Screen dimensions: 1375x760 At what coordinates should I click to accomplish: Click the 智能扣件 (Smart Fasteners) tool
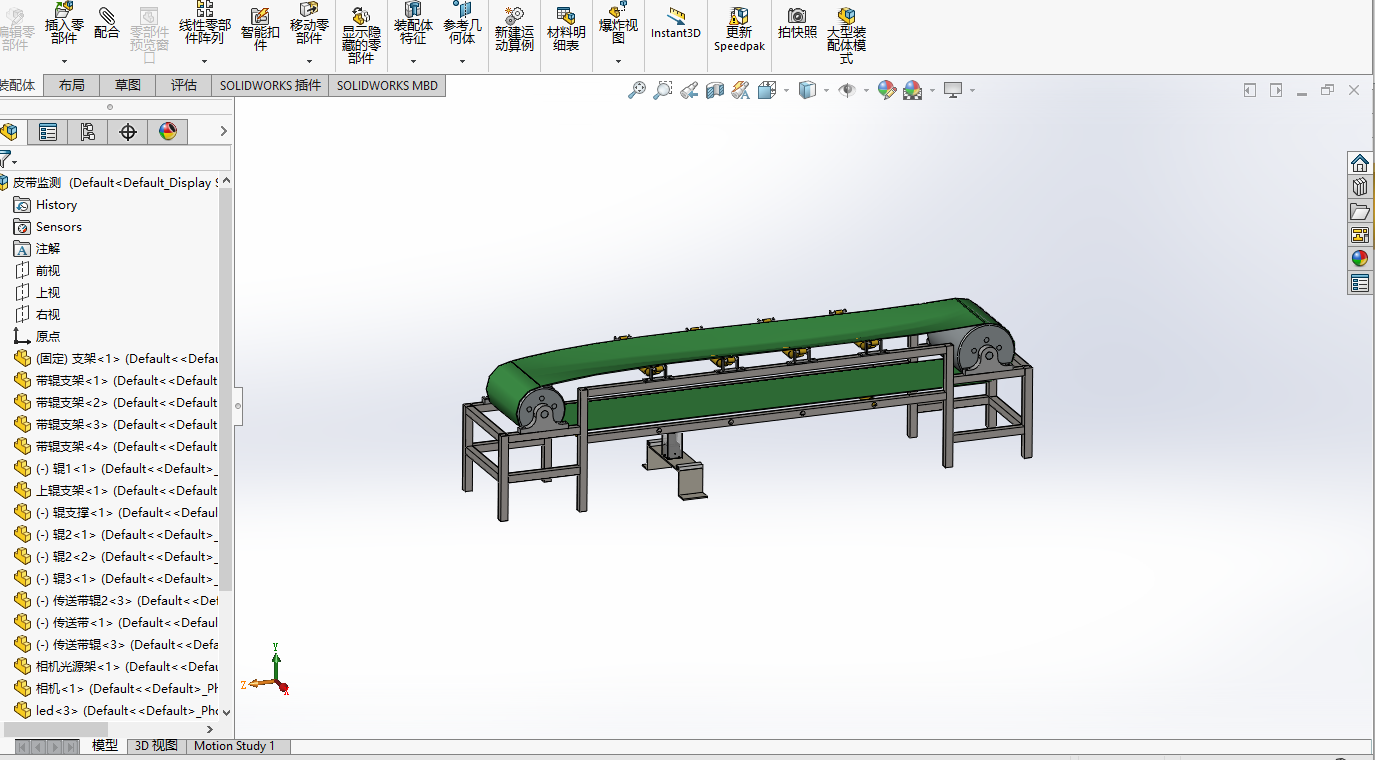pyautogui.click(x=260, y=28)
